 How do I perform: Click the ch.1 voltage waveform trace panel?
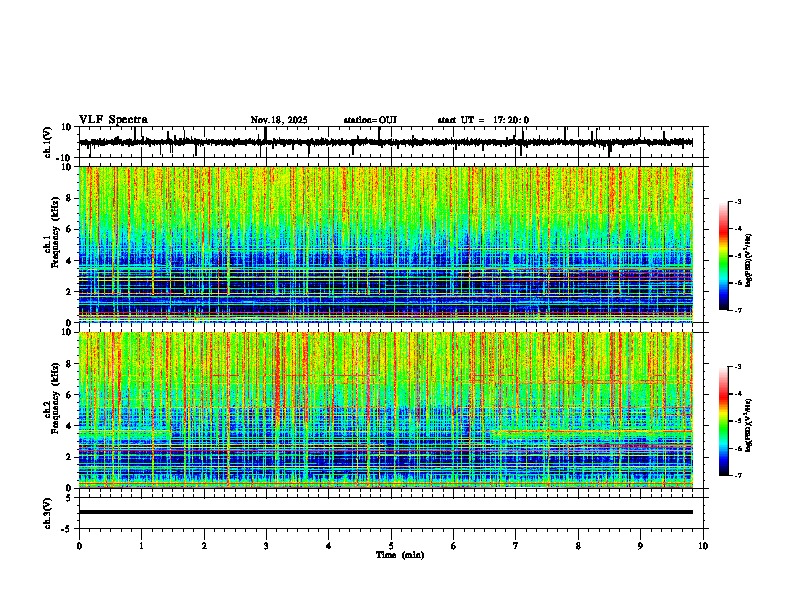[x=393, y=142]
